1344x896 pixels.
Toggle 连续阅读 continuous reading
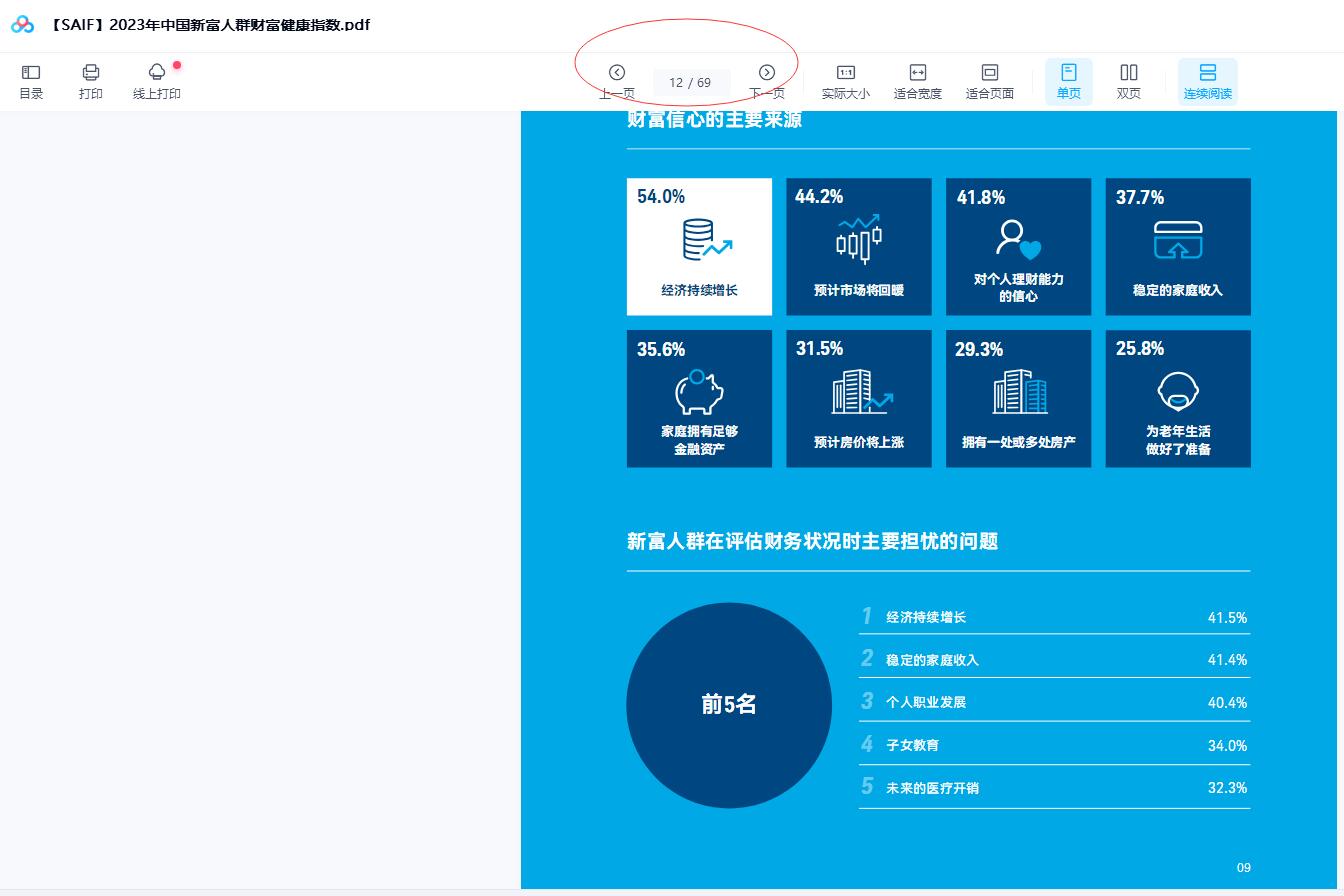pyautogui.click(x=1207, y=81)
